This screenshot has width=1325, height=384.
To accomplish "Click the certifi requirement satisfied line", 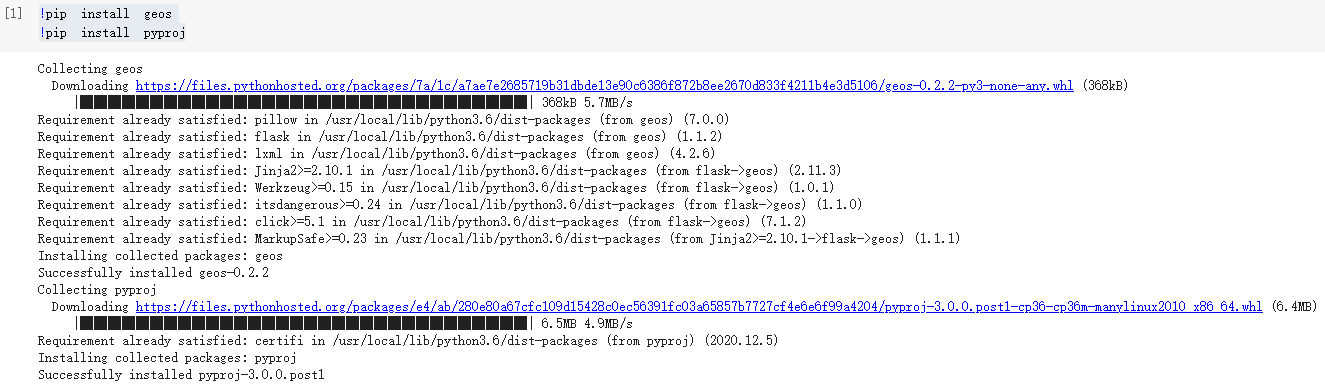I will pos(408,341).
